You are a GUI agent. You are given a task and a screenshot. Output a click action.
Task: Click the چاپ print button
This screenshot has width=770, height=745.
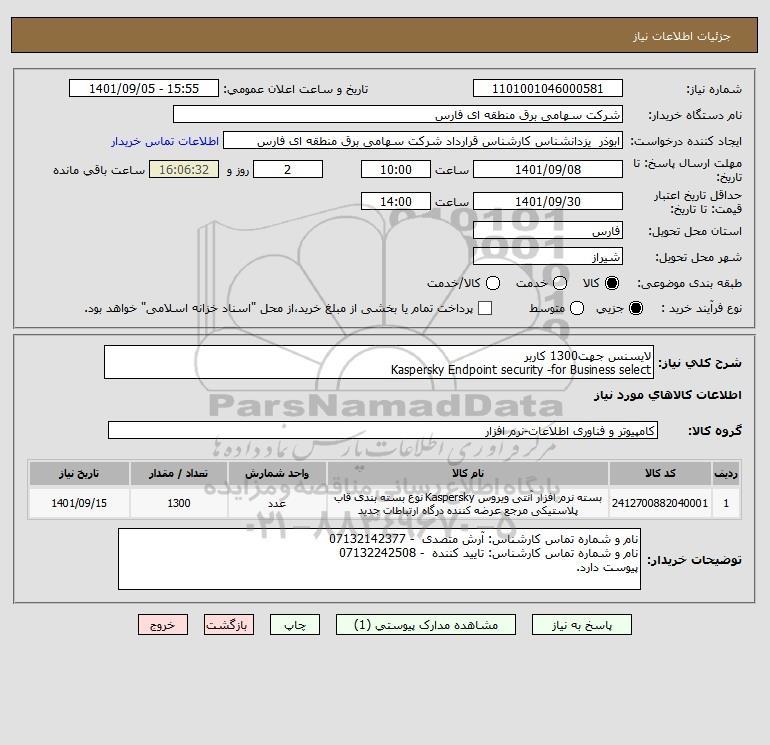tap(295, 625)
